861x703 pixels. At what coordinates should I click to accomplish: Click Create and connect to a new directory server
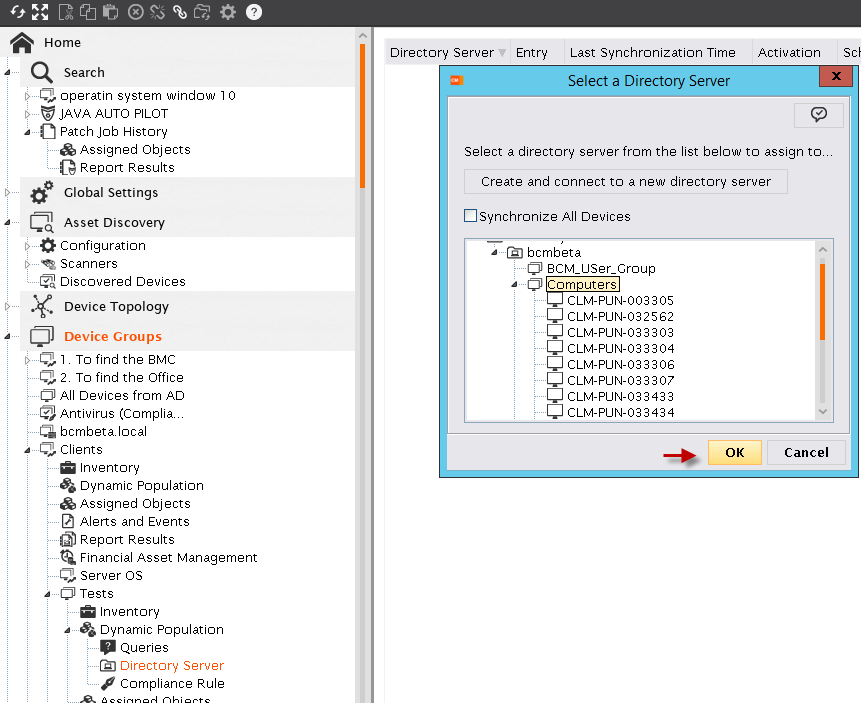pyautogui.click(x=626, y=182)
